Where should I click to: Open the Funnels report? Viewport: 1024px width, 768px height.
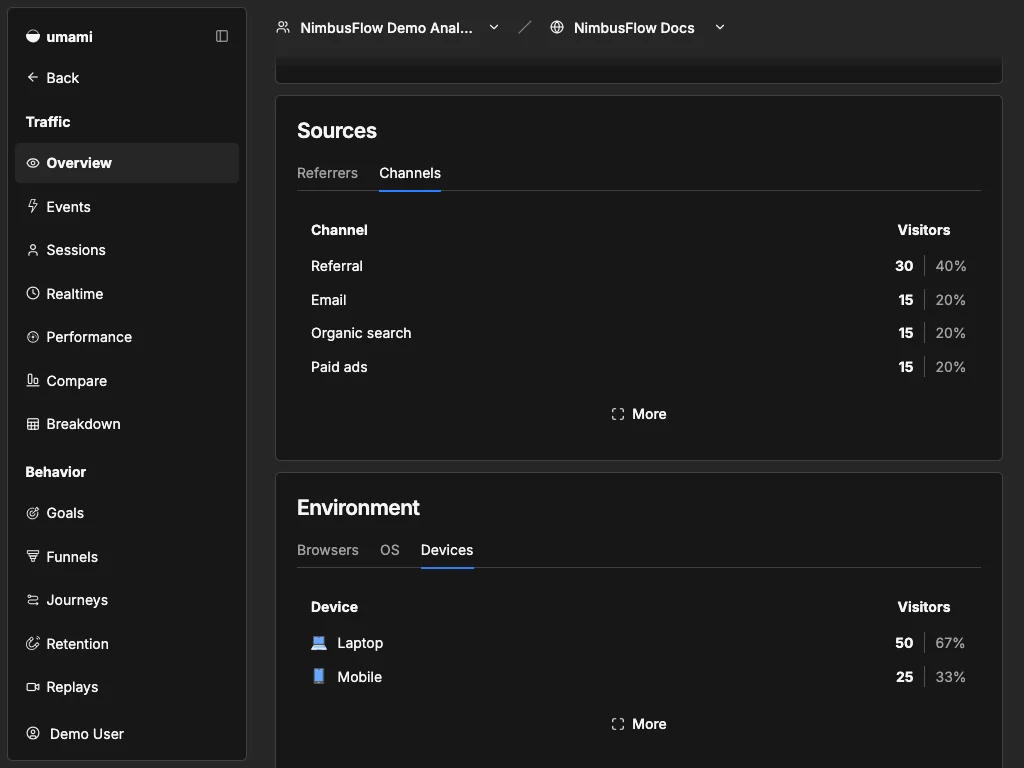pyautogui.click(x=127, y=556)
